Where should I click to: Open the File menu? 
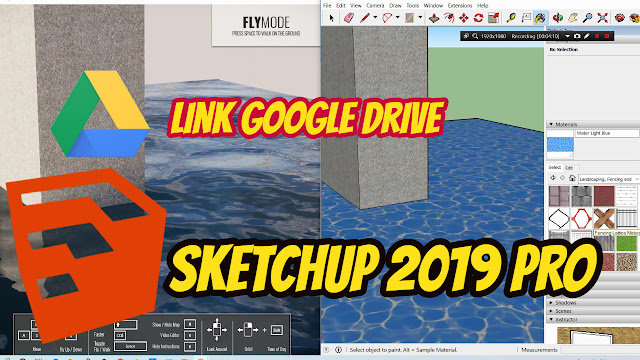[x=327, y=6]
